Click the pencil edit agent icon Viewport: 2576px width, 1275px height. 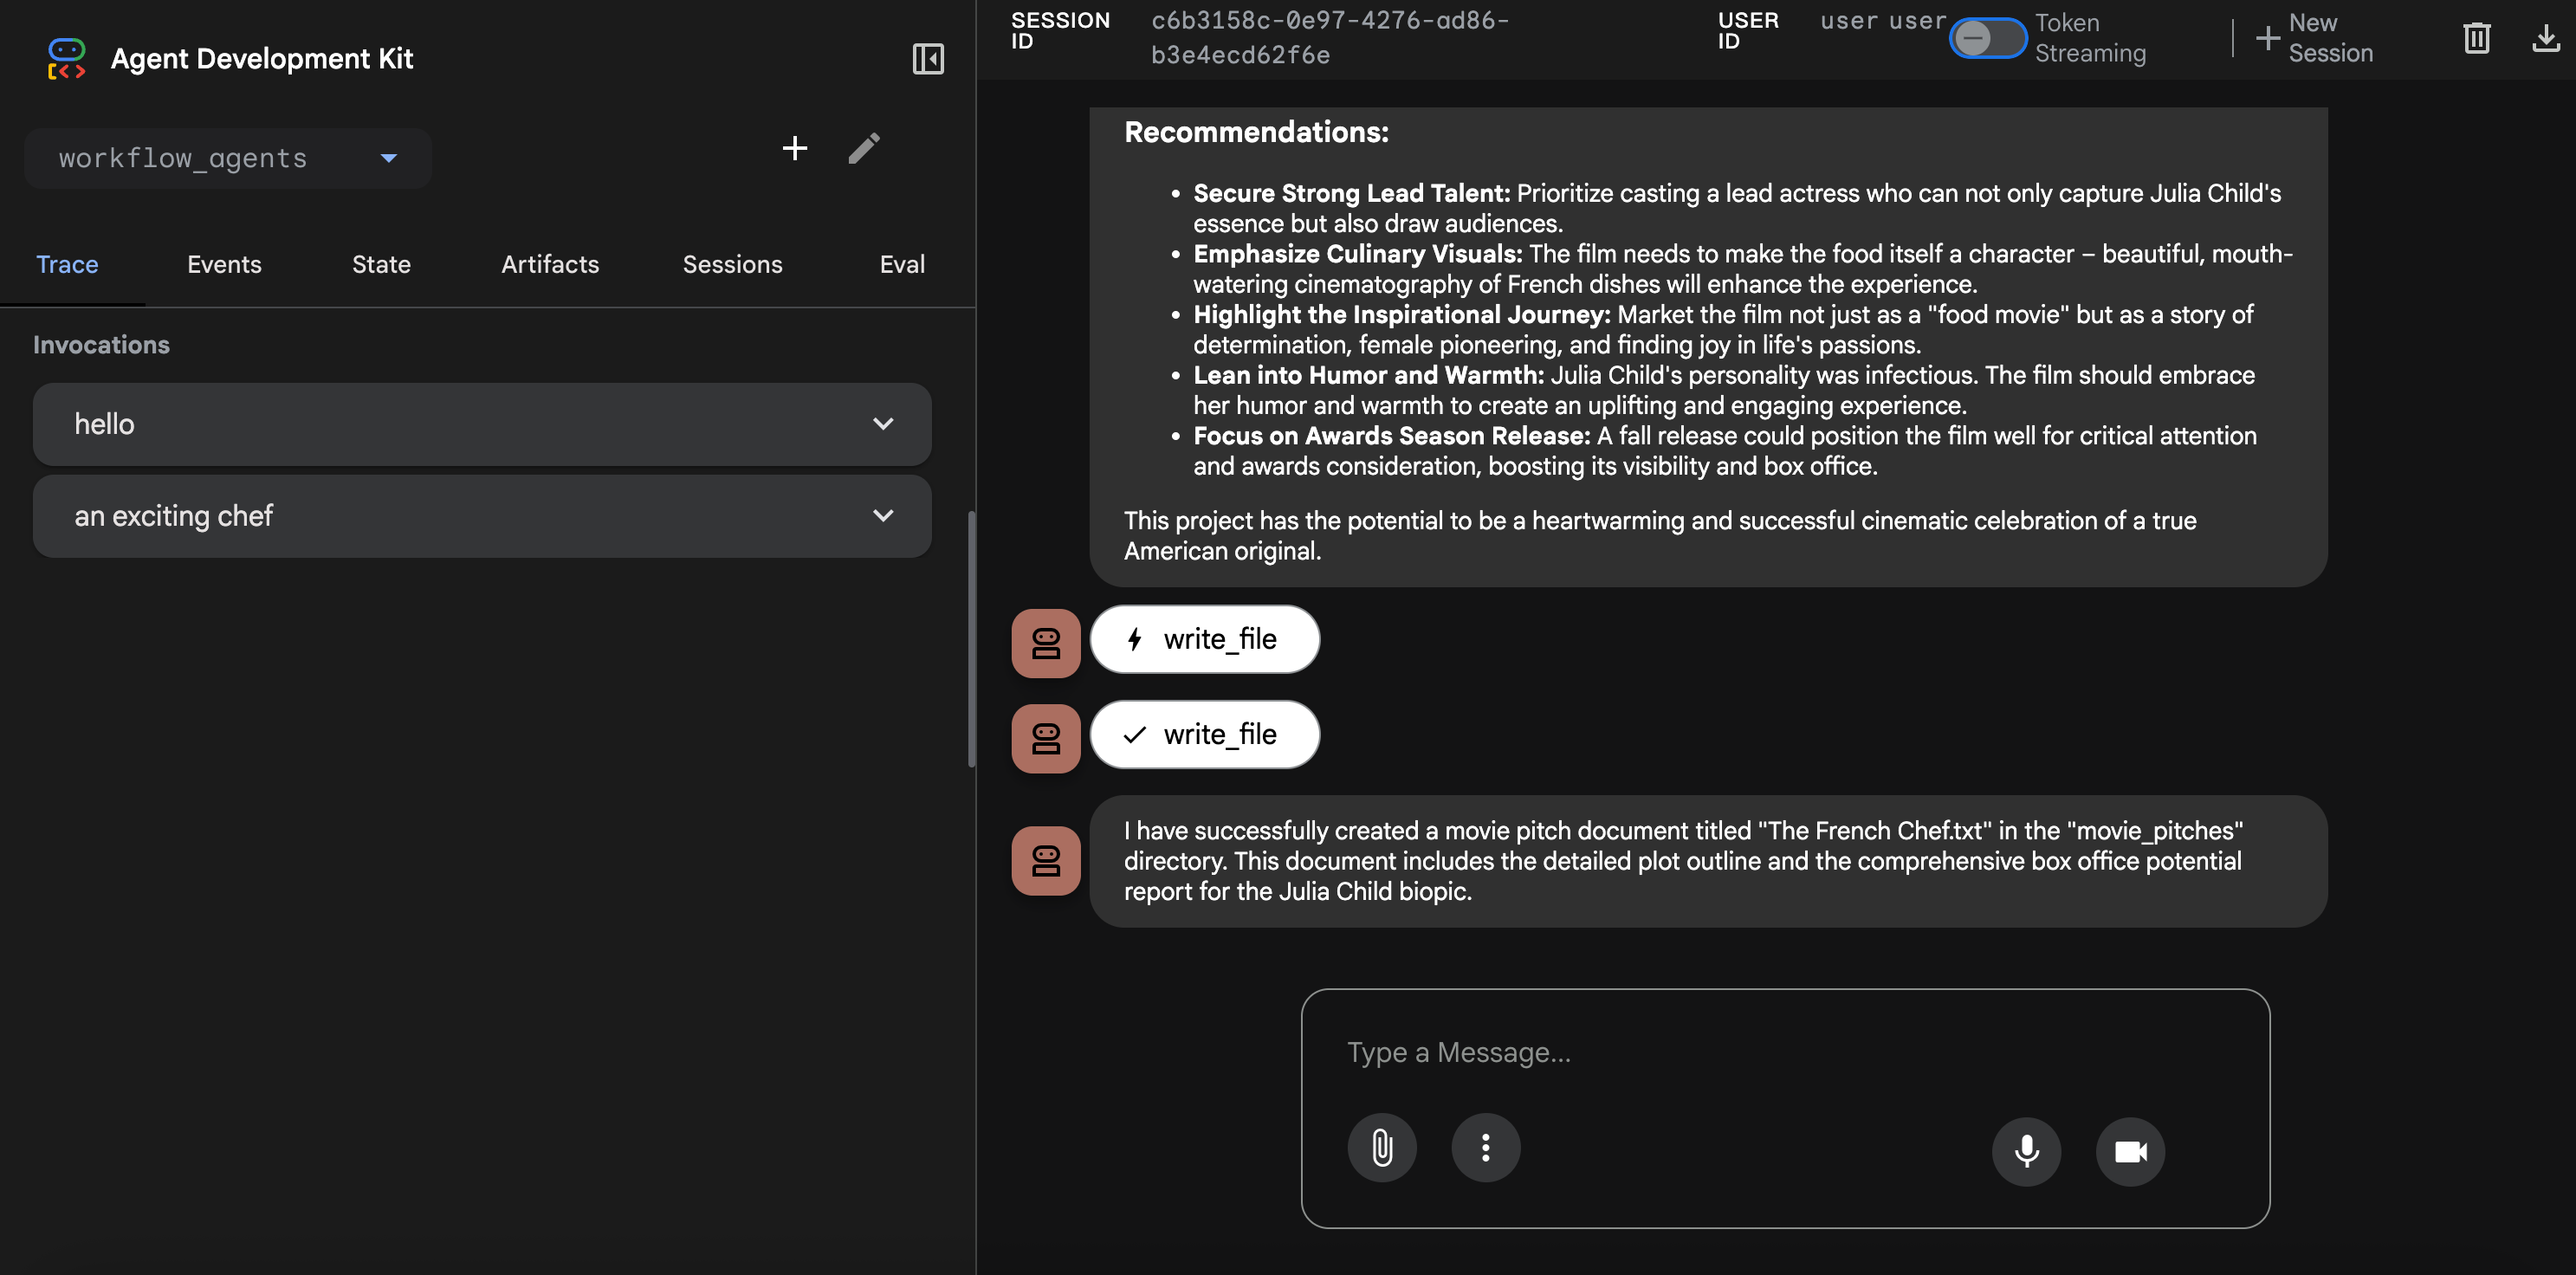(x=864, y=149)
